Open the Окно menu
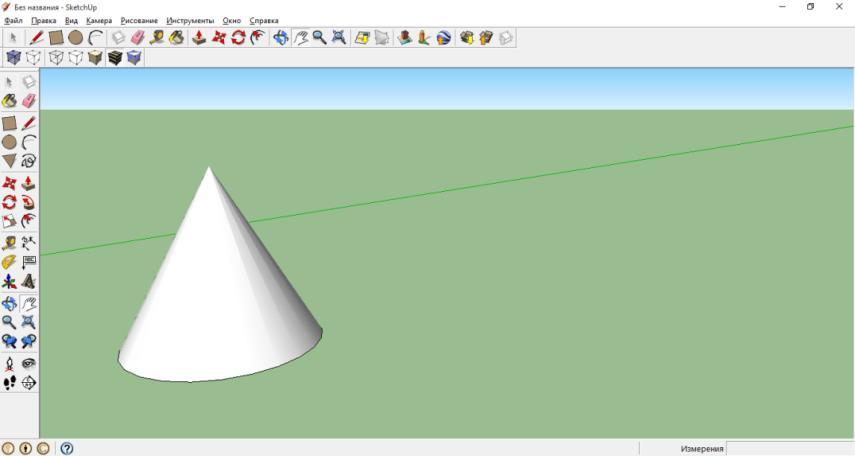The width and height of the screenshot is (855, 456). pos(232,21)
